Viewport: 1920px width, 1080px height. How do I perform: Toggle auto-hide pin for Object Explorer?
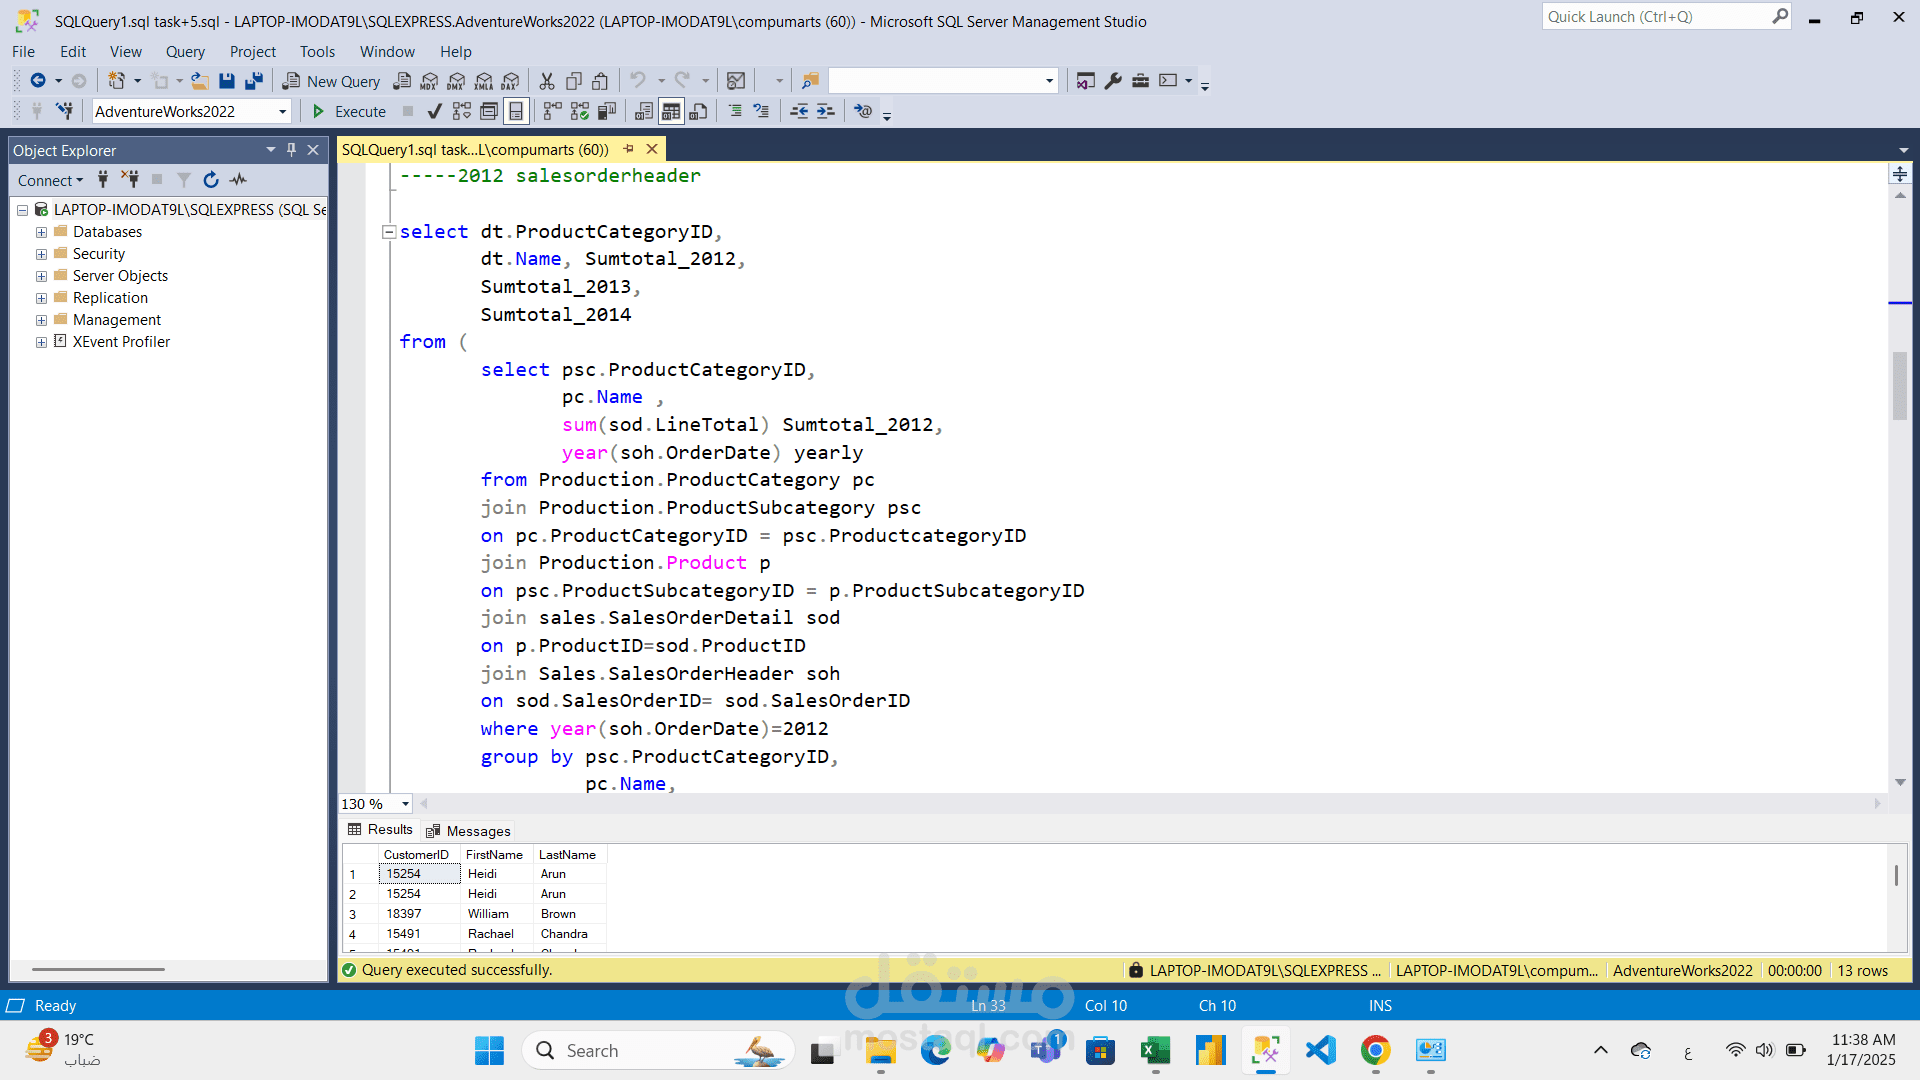tap(291, 150)
